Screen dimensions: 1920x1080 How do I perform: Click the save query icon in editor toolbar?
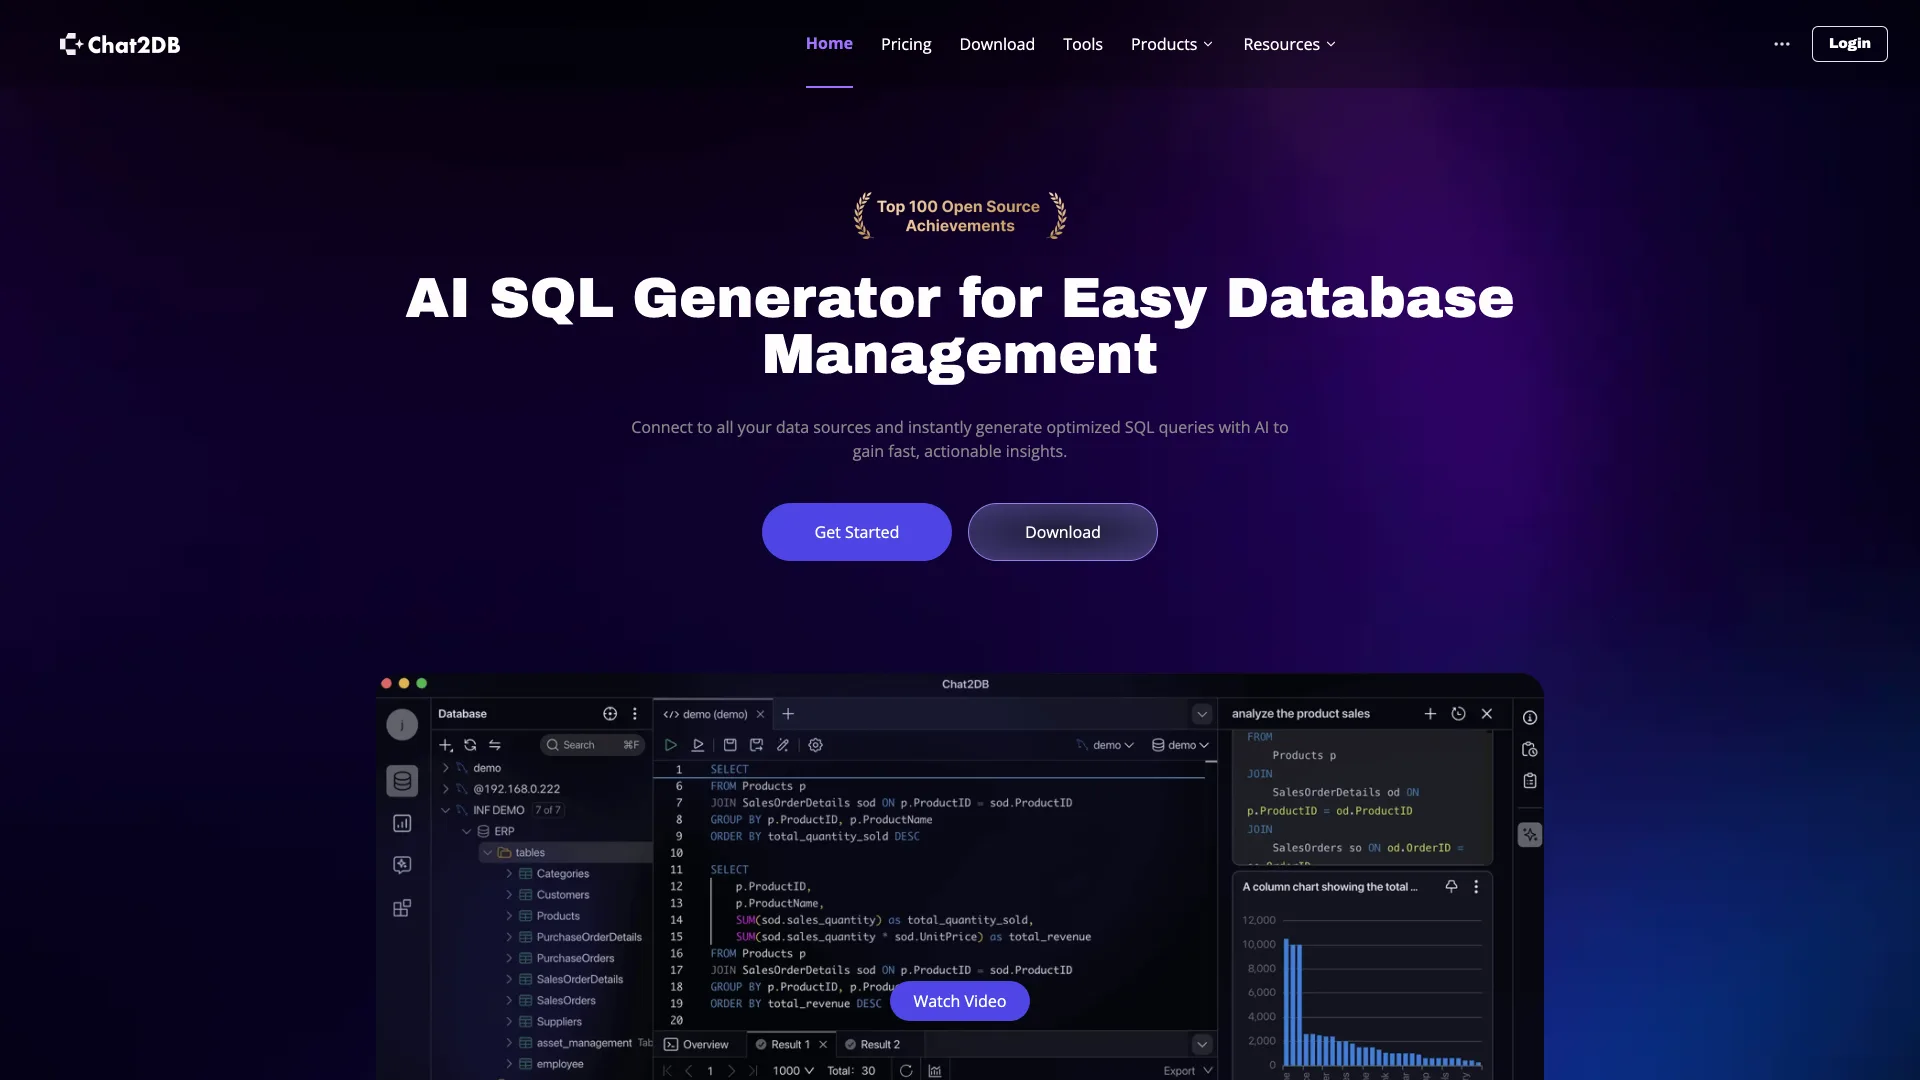coord(730,745)
